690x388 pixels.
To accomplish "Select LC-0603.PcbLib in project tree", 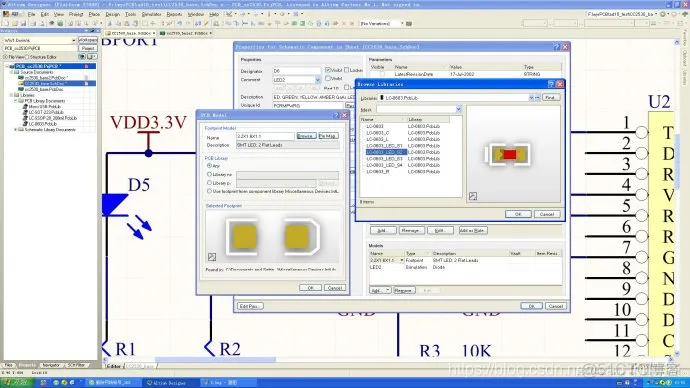I will click(43, 124).
